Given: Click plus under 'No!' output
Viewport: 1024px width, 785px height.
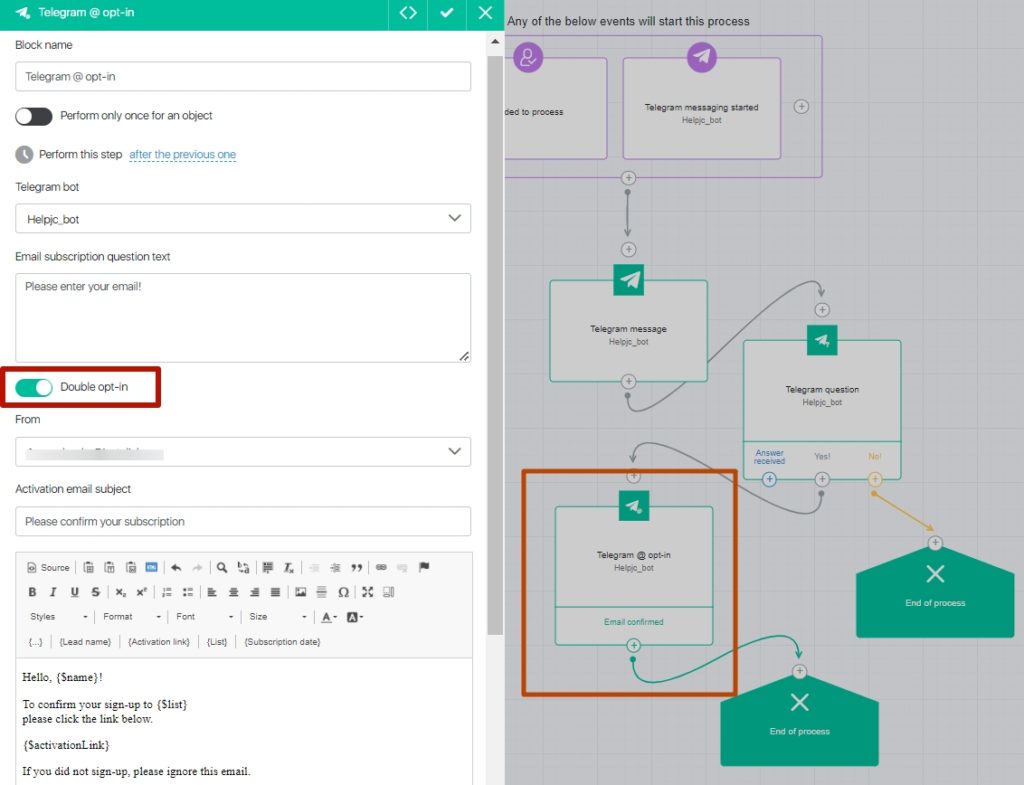Looking at the screenshot, I should pyautogui.click(x=875, y=479).
